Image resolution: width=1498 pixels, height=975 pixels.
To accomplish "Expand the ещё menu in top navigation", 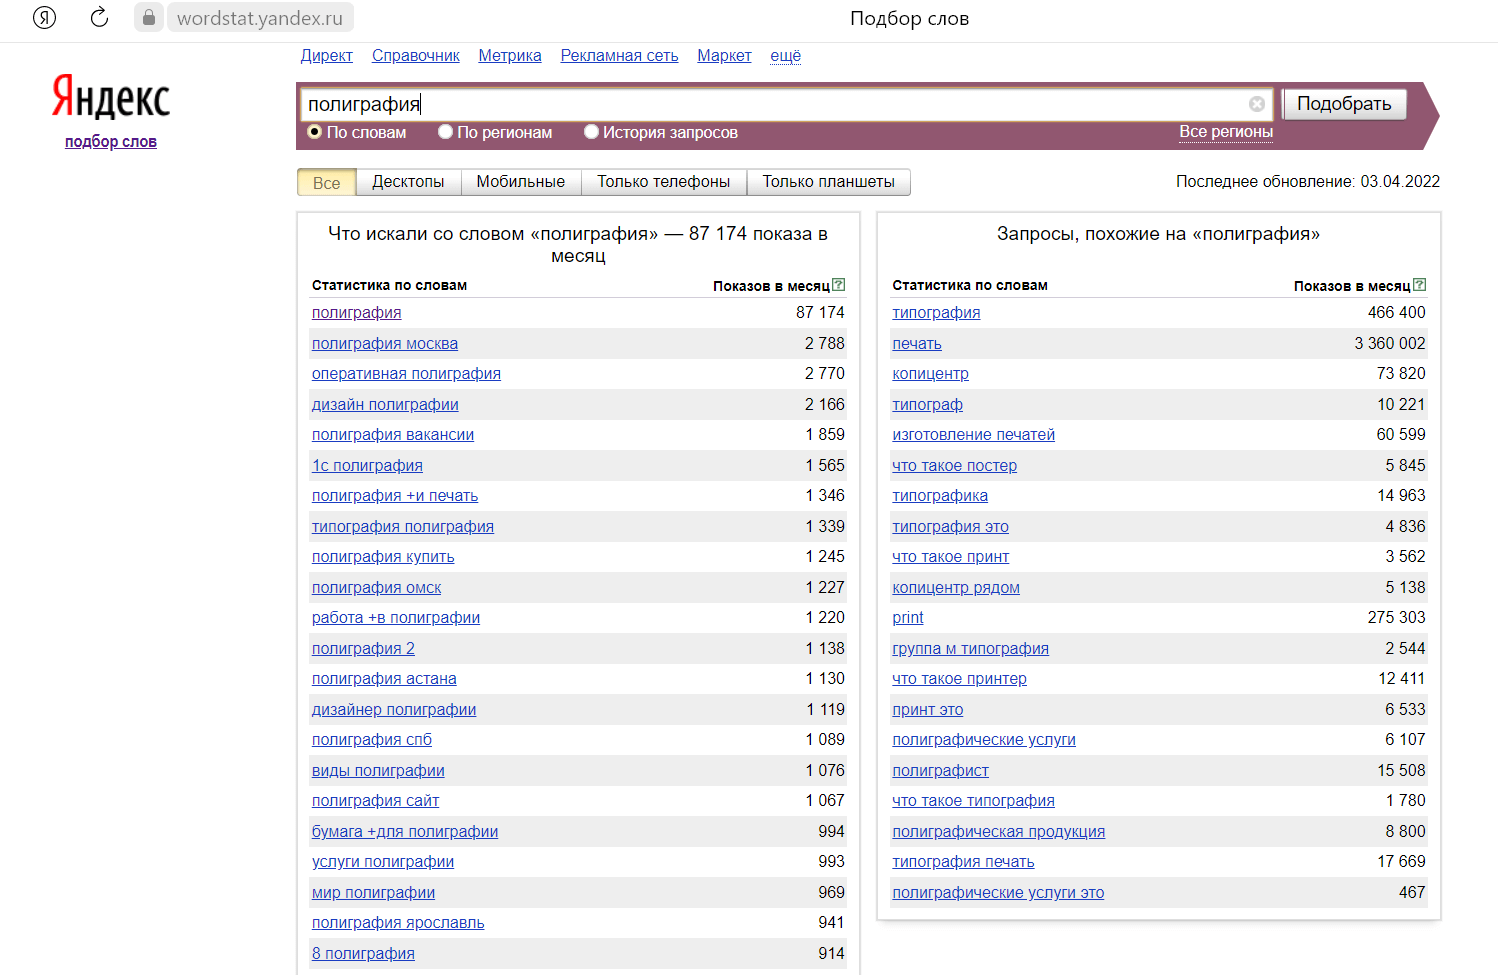I will 785,56.
